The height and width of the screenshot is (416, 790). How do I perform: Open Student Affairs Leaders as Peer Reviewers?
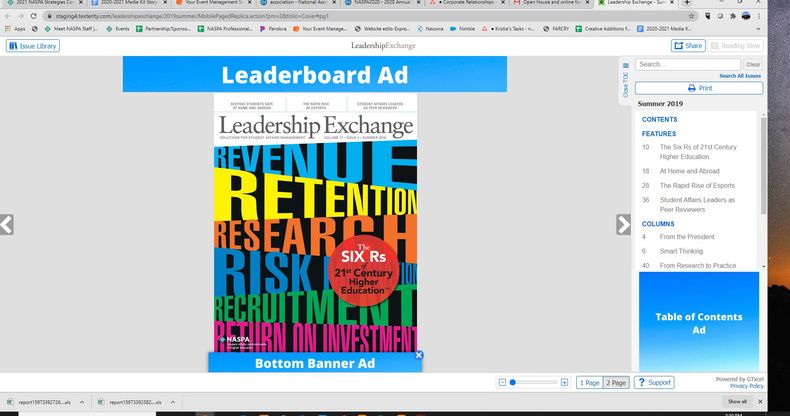[x=698, y=204]
